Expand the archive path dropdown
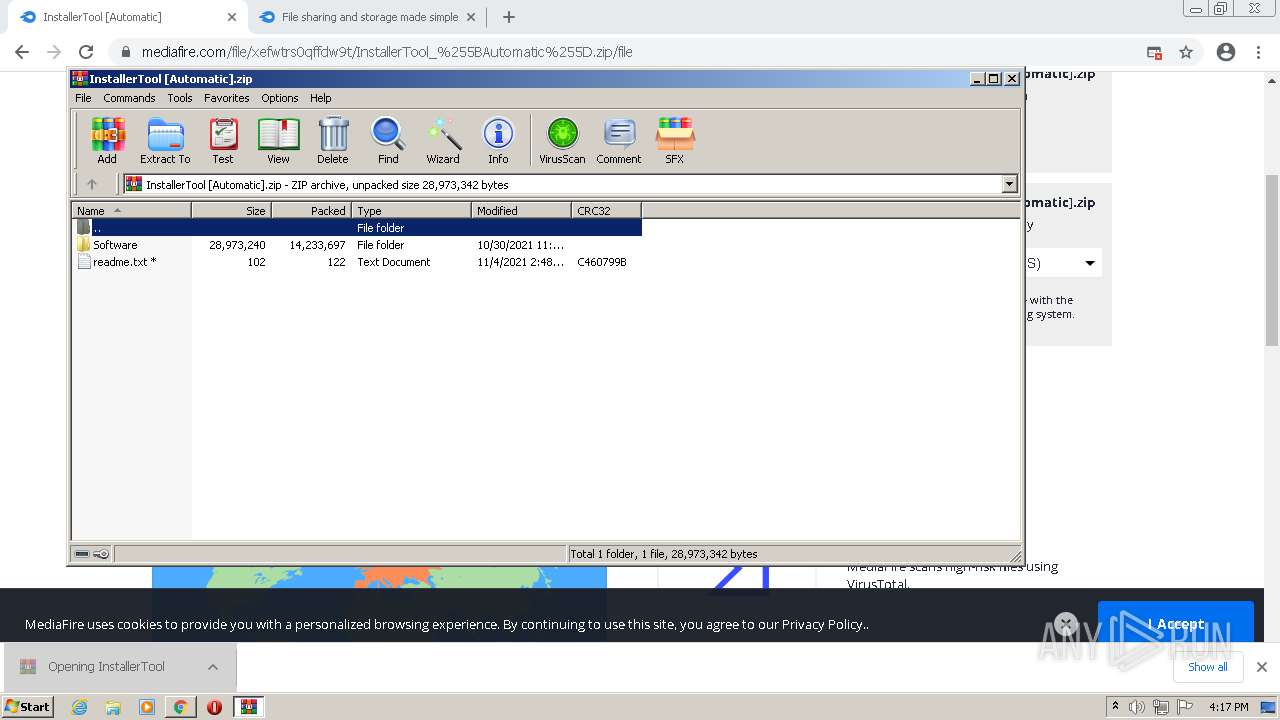This screenshot has height=720, width=1280. [x=1009, y=184]
